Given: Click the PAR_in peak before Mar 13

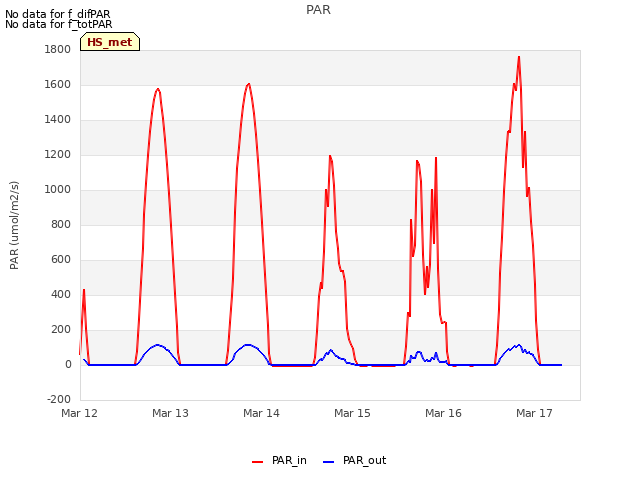Looking at the screenshot, I should coord(158,89).
